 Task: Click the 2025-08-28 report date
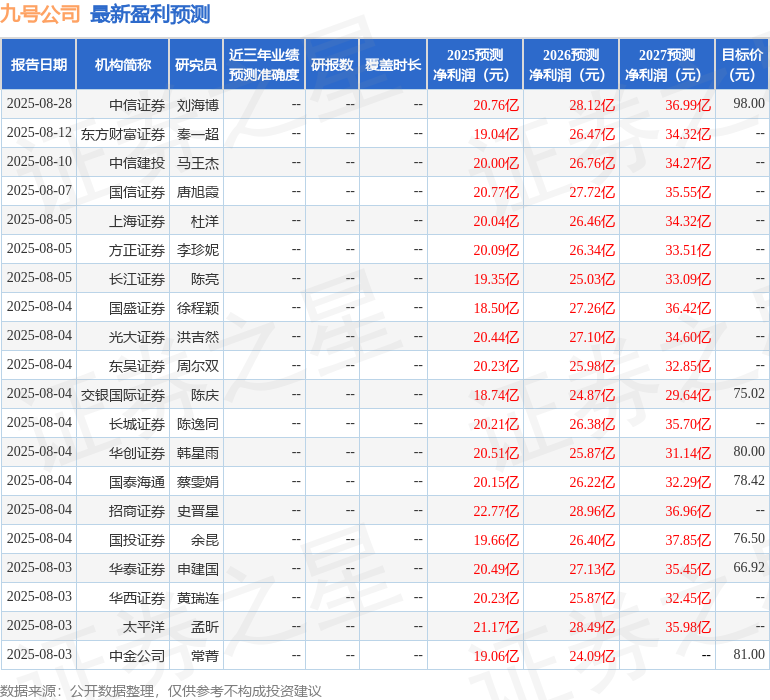39,104
